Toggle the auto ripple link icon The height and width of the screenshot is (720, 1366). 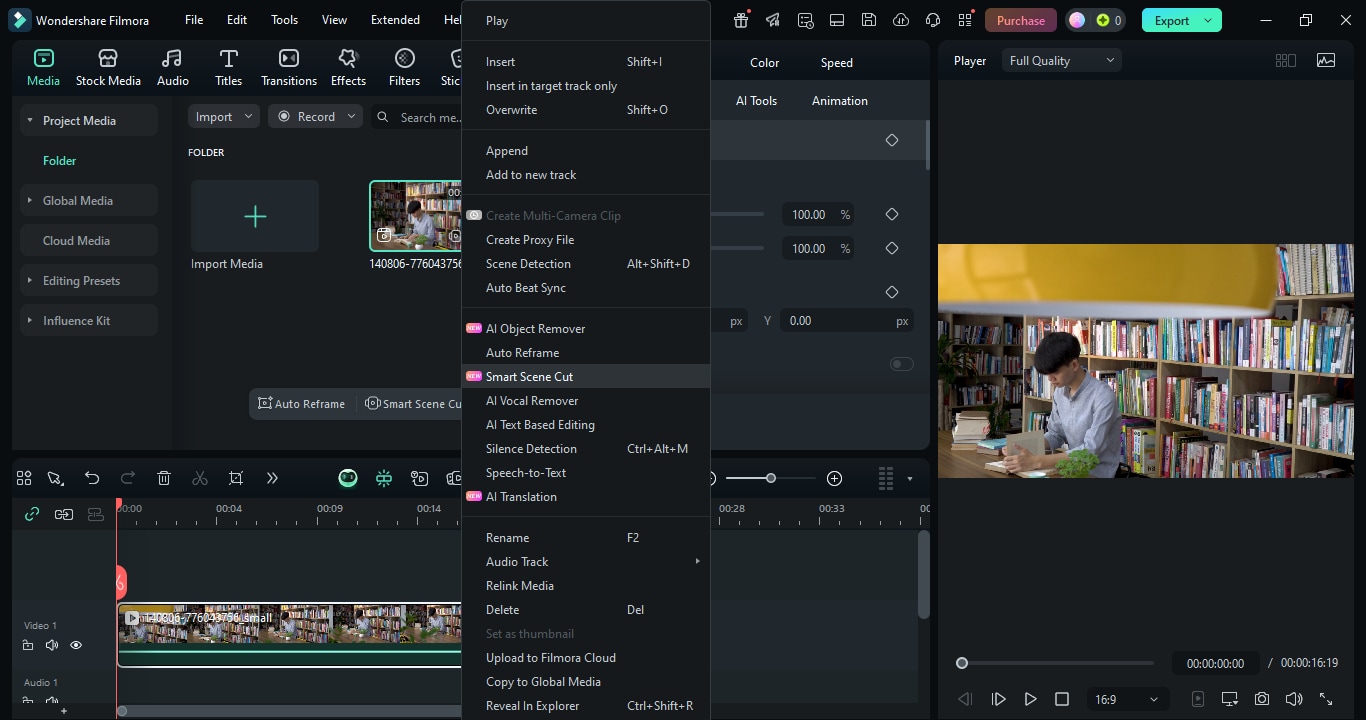click(32, 514)
